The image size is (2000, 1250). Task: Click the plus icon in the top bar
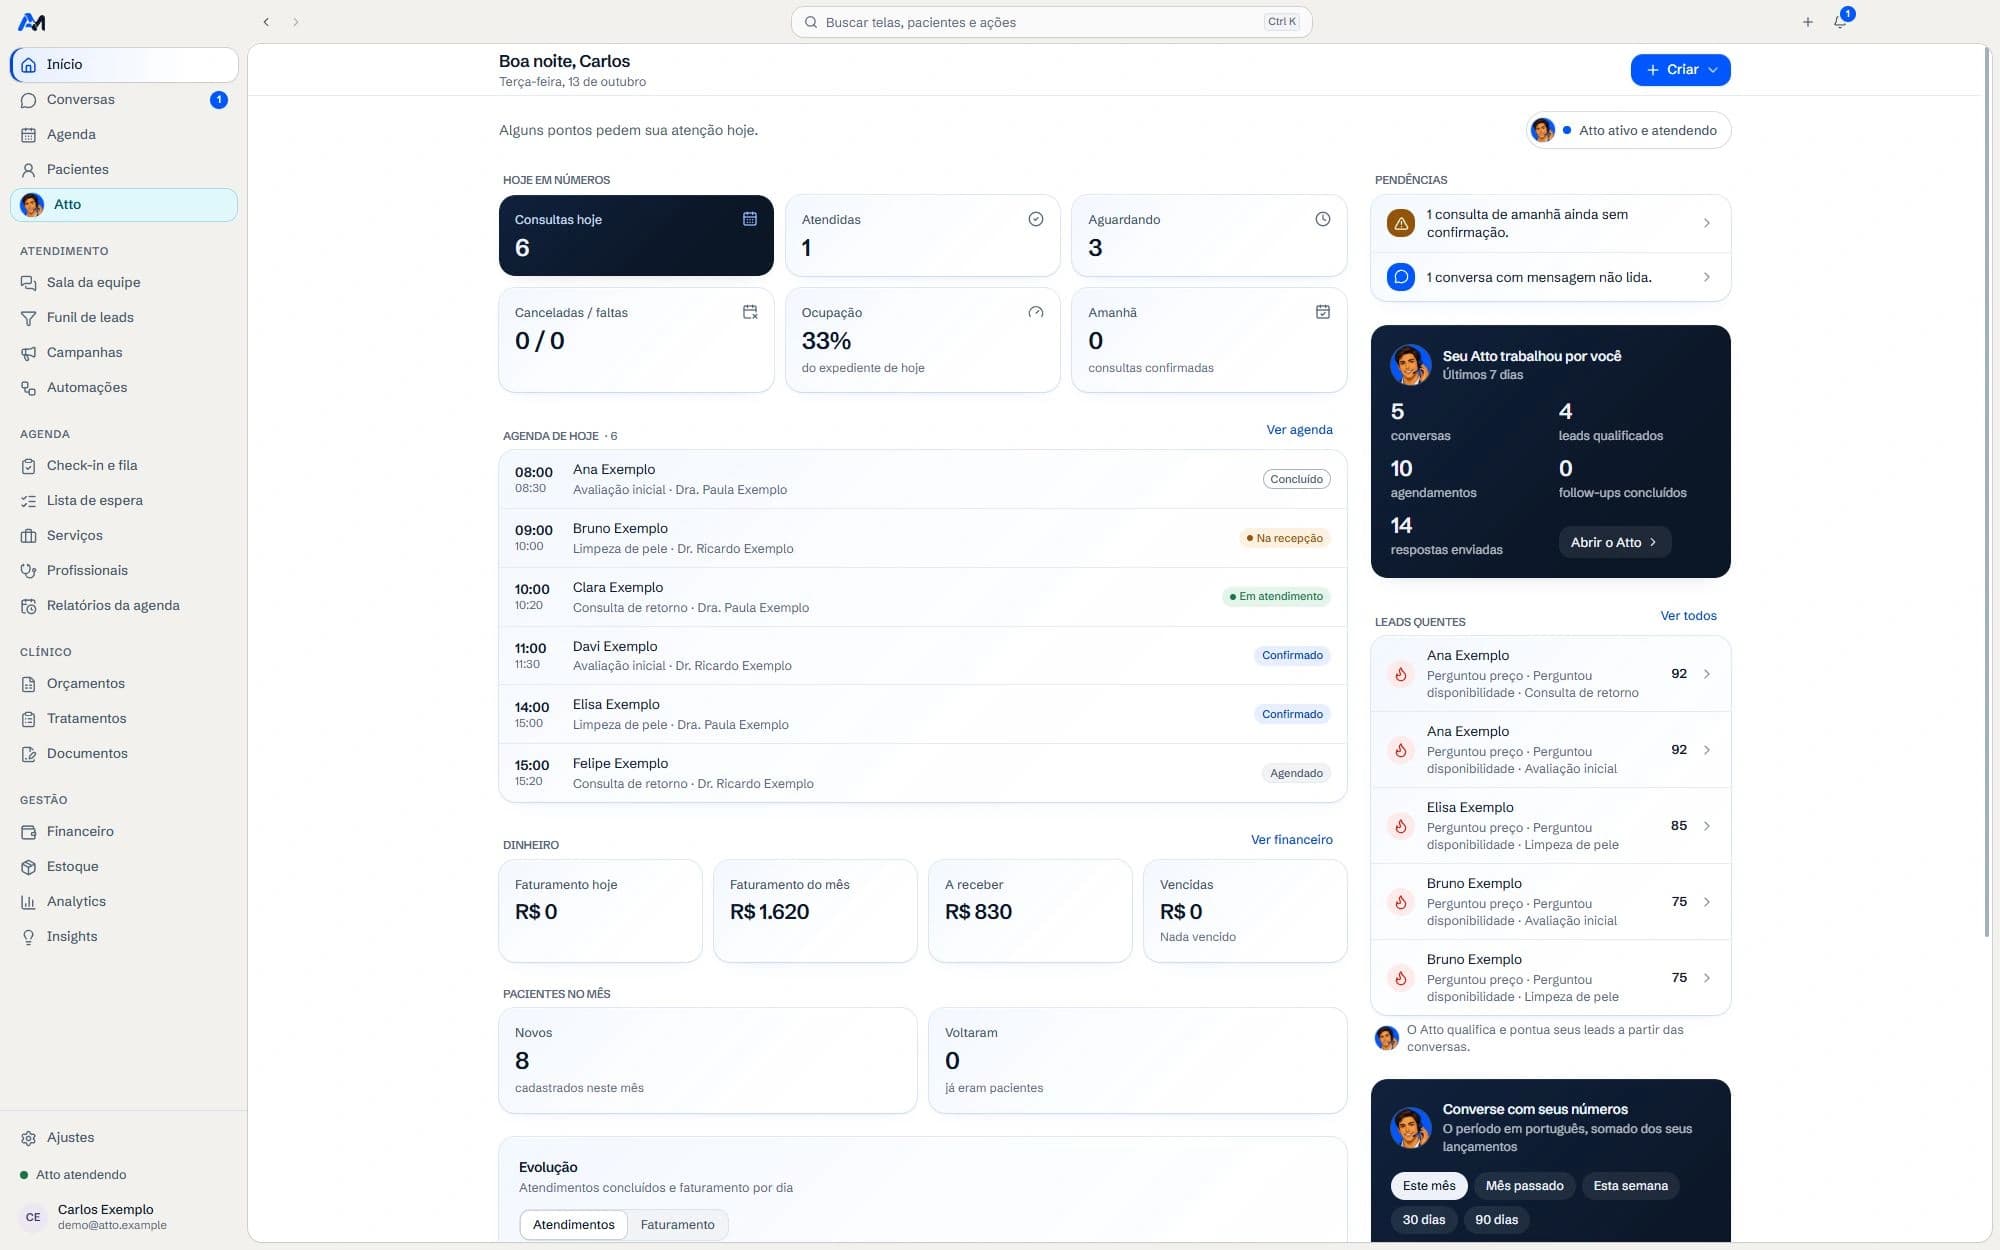[1807, 22]
